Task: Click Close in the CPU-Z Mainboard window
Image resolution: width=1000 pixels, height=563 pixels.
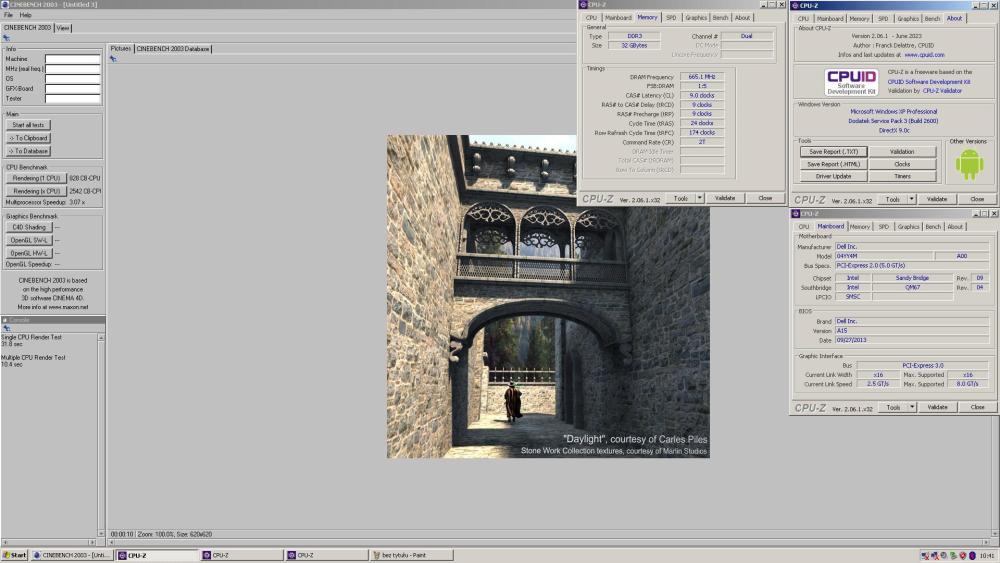Action: pos(978,407)
